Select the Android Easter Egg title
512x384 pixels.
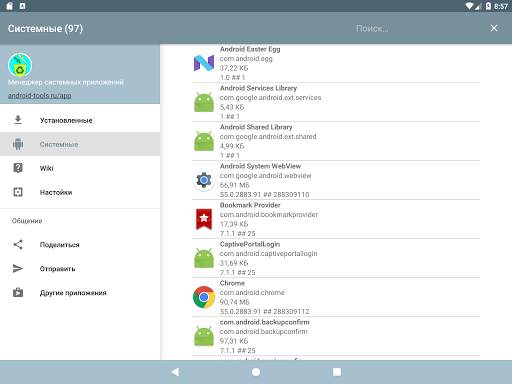(x=250, y=49)
